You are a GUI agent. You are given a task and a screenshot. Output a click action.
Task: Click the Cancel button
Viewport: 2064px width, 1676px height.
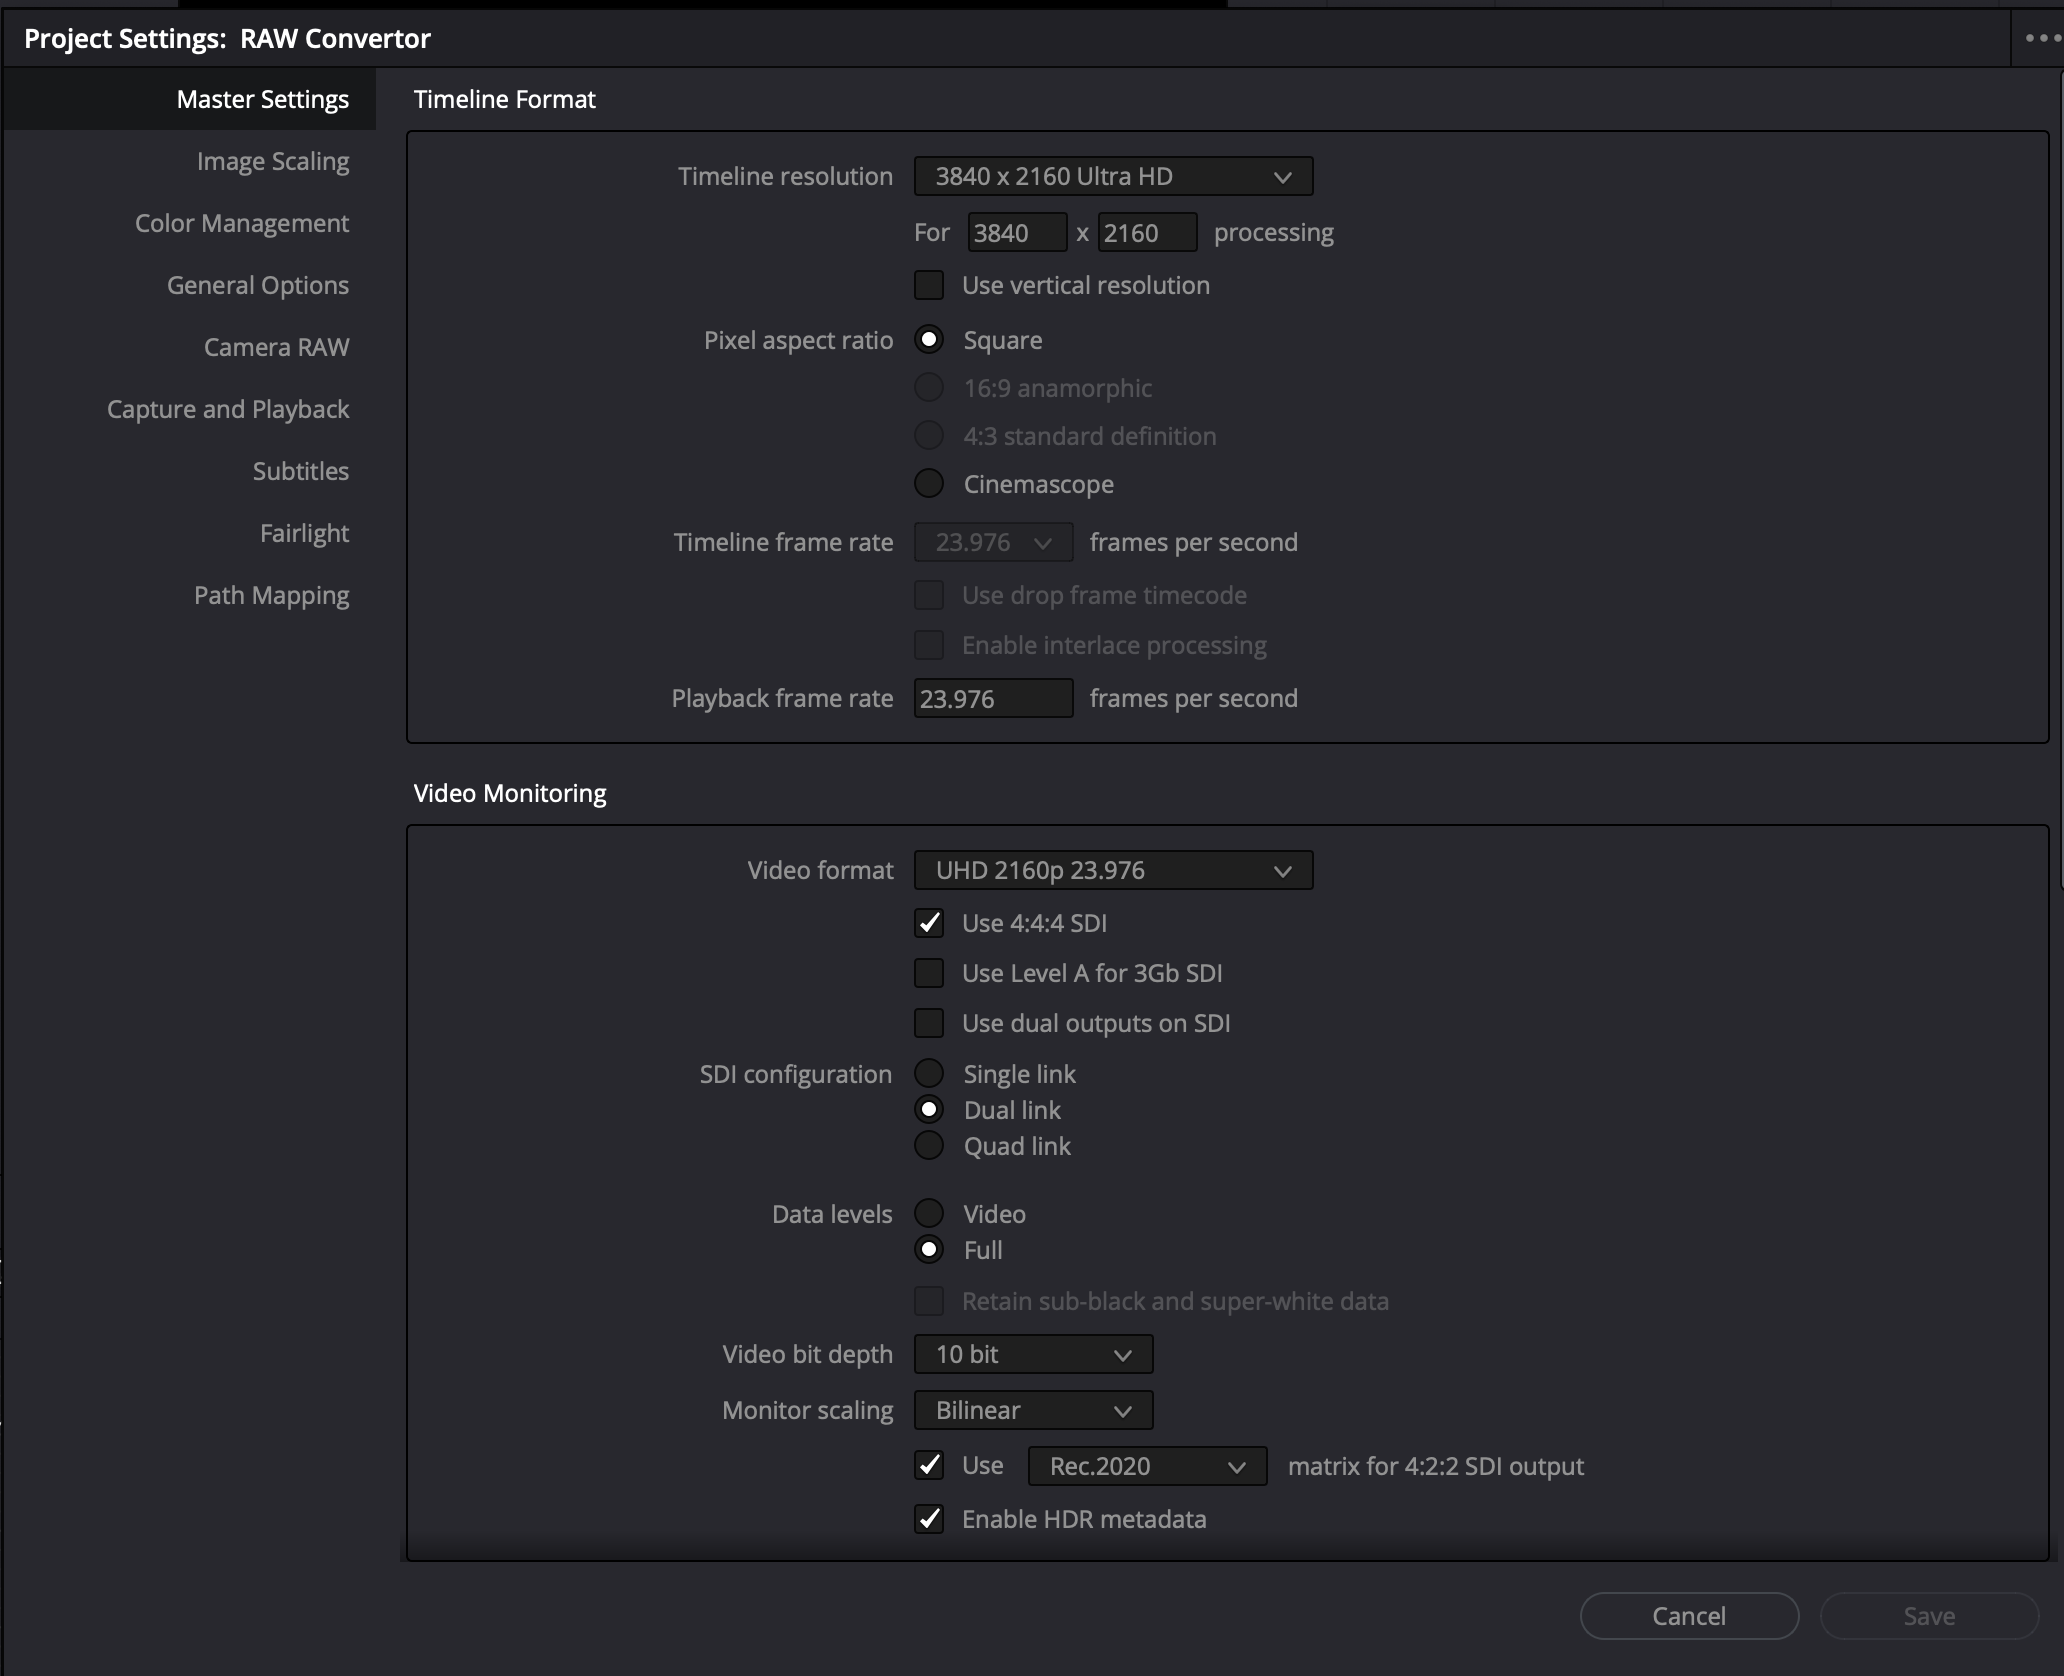pos(1688,1616)
